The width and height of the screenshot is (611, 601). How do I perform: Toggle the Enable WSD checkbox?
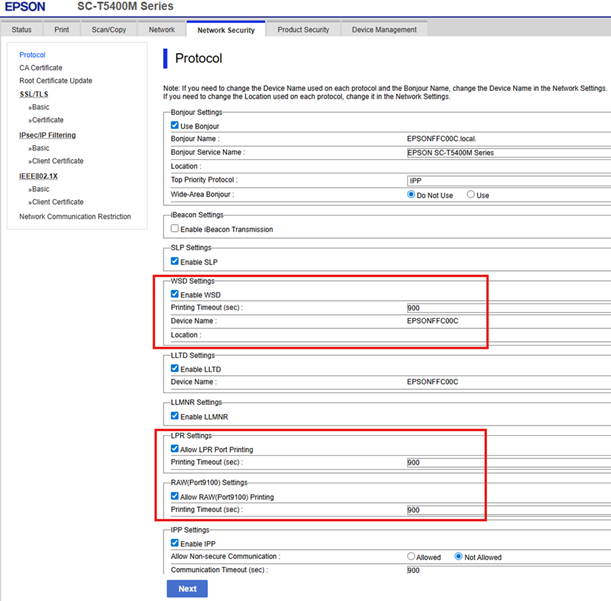(x=175, y=294)
